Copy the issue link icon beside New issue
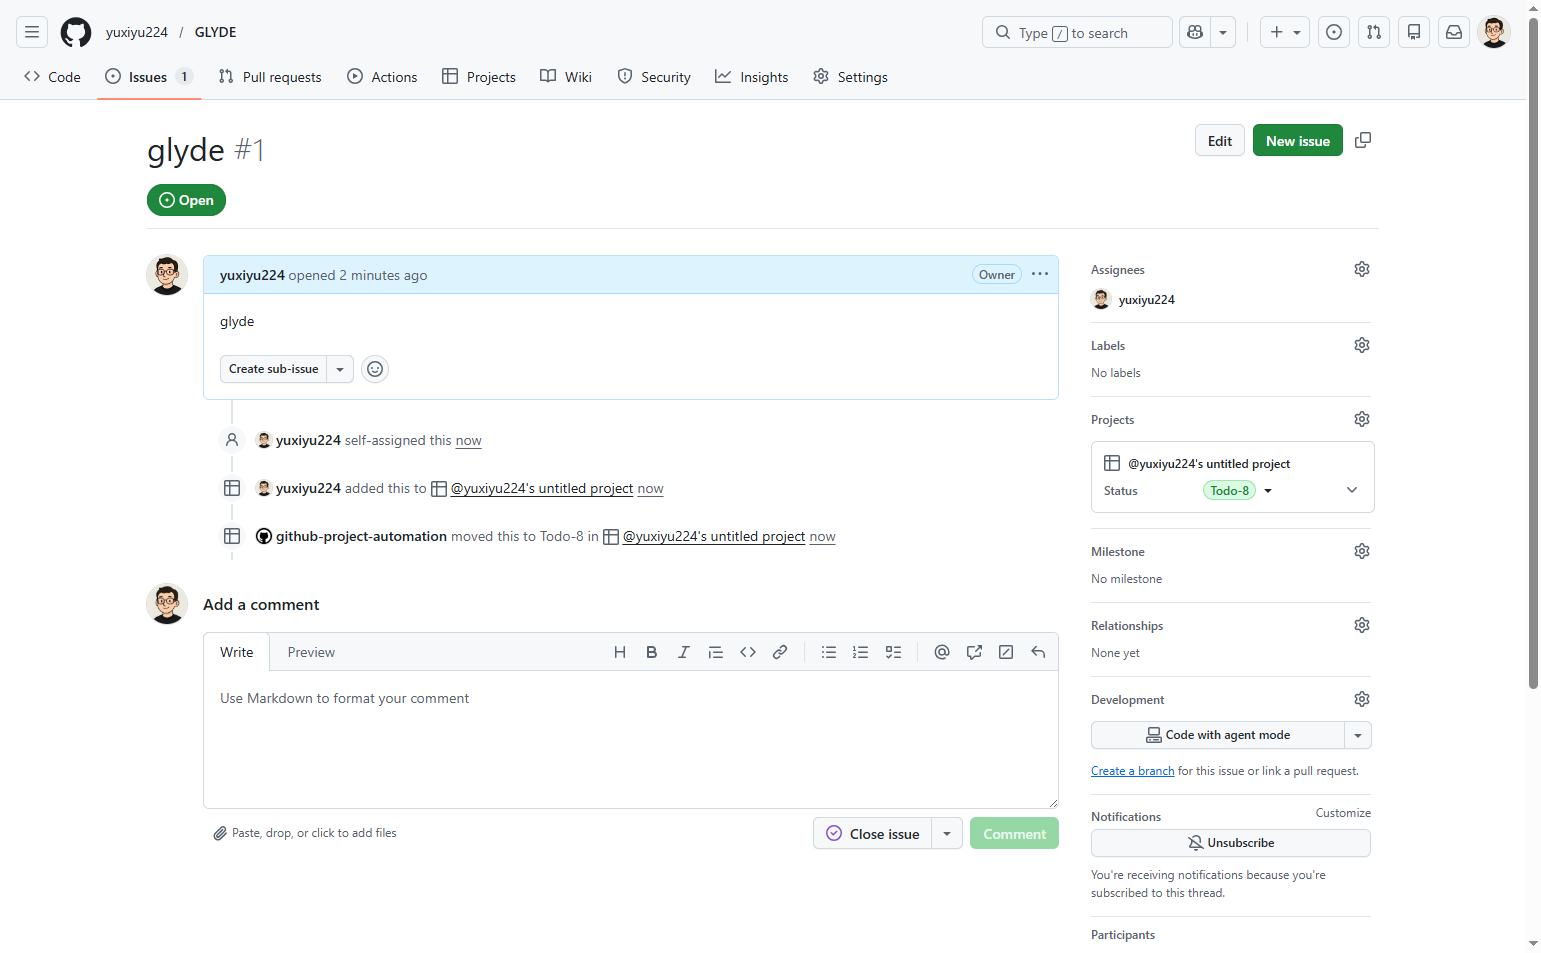Viewport: 1541px width, 953px height. pyautogui.click(x=1363, y=141)
